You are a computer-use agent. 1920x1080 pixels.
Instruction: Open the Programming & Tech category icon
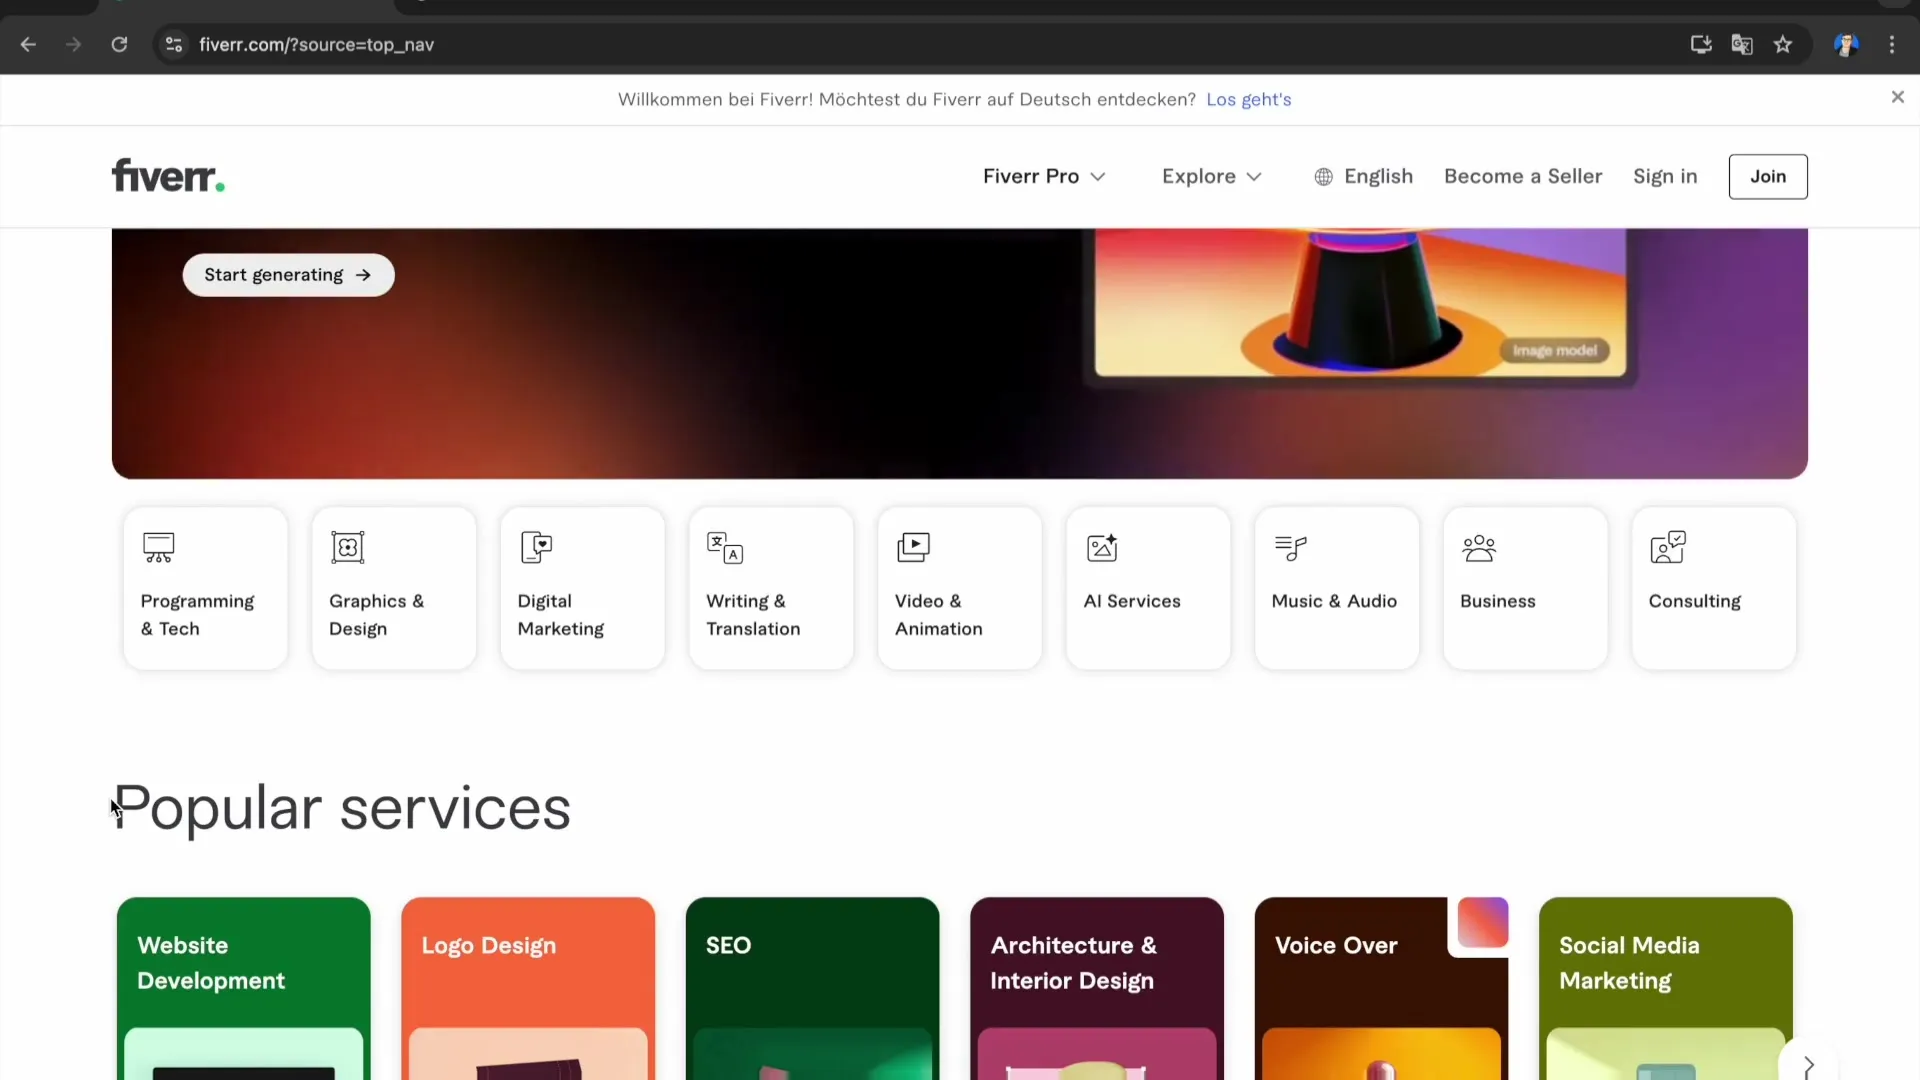tap(159, 547)
